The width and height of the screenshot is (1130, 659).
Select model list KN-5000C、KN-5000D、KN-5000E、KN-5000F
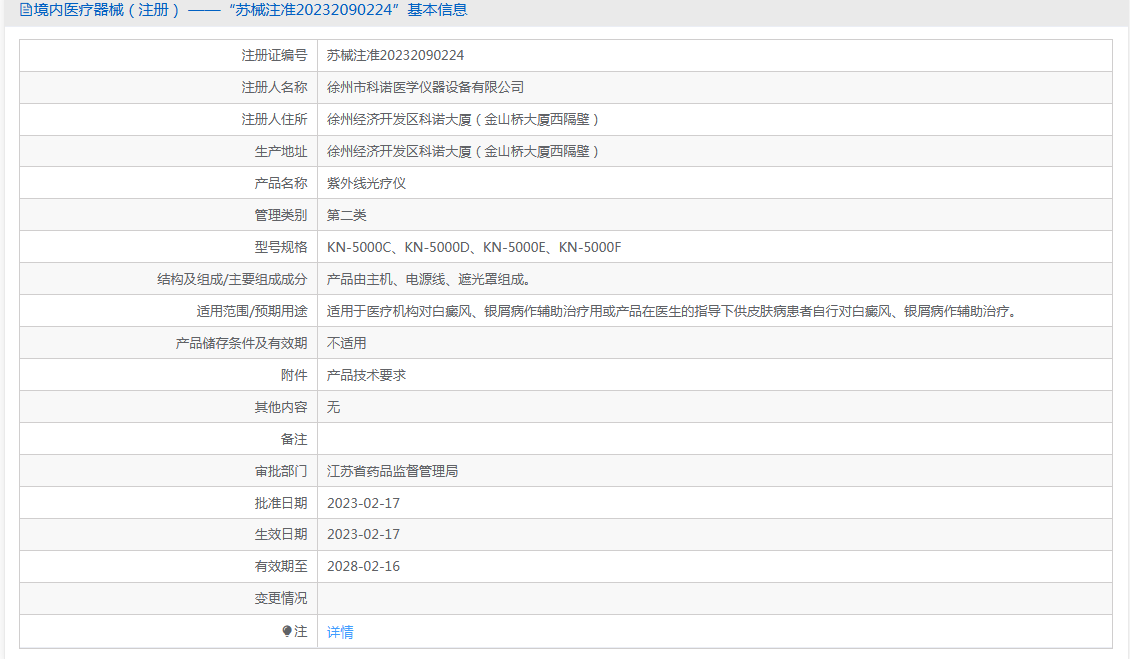pos(473,247)
